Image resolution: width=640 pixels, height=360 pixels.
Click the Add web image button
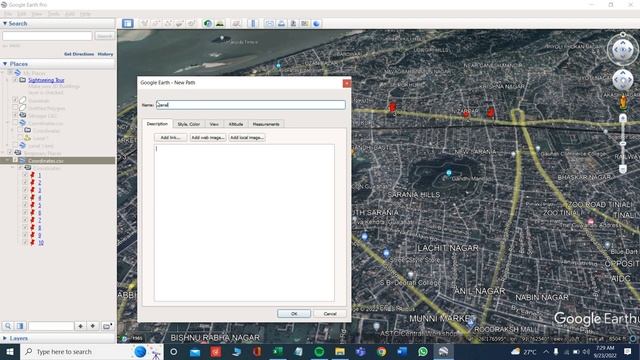point(208,138)
